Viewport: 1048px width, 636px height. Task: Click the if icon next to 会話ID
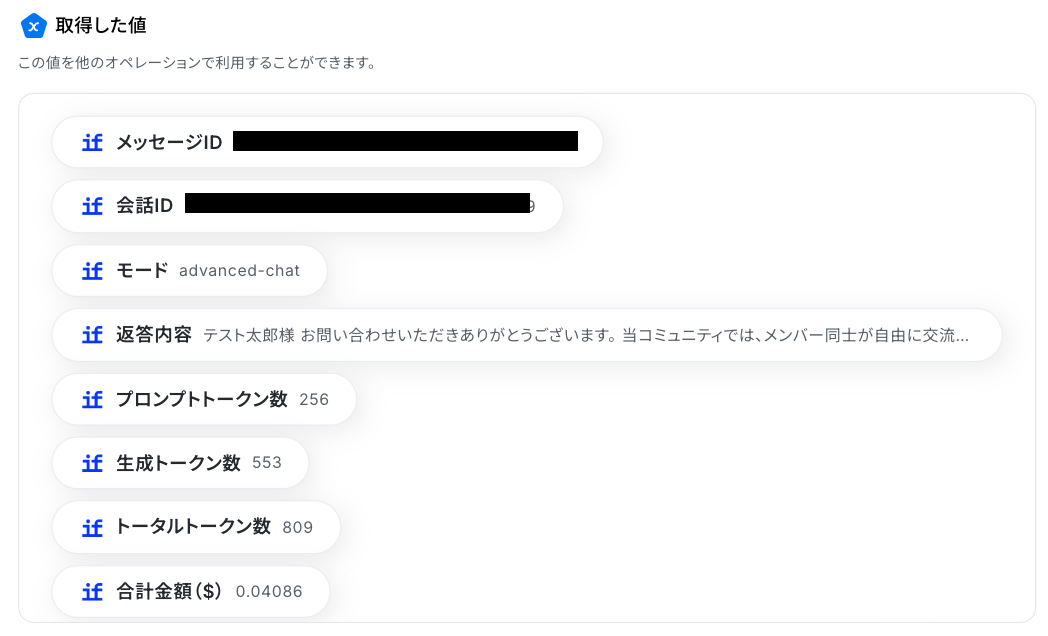click(x=92, y=206)
